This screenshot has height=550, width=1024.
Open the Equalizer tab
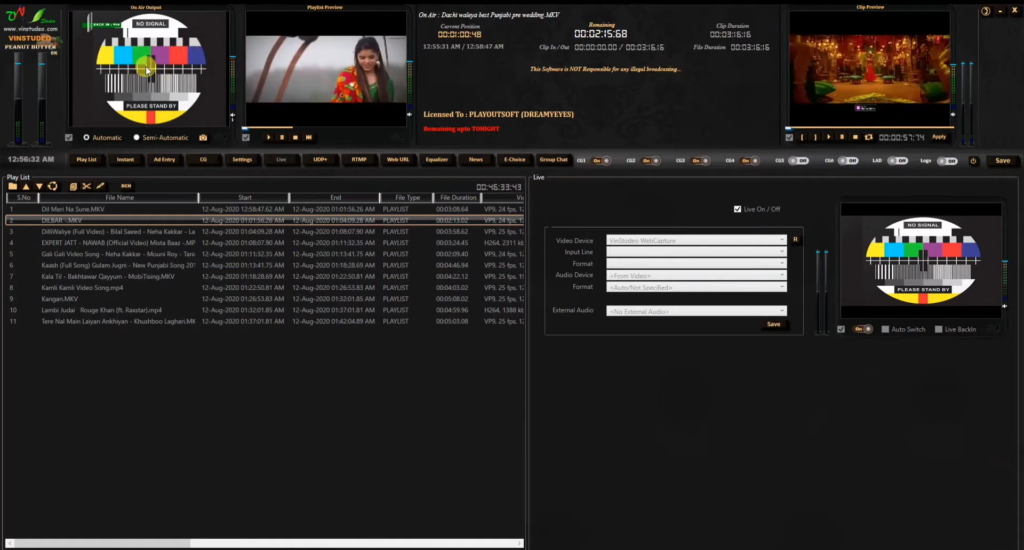coord(437,159)
